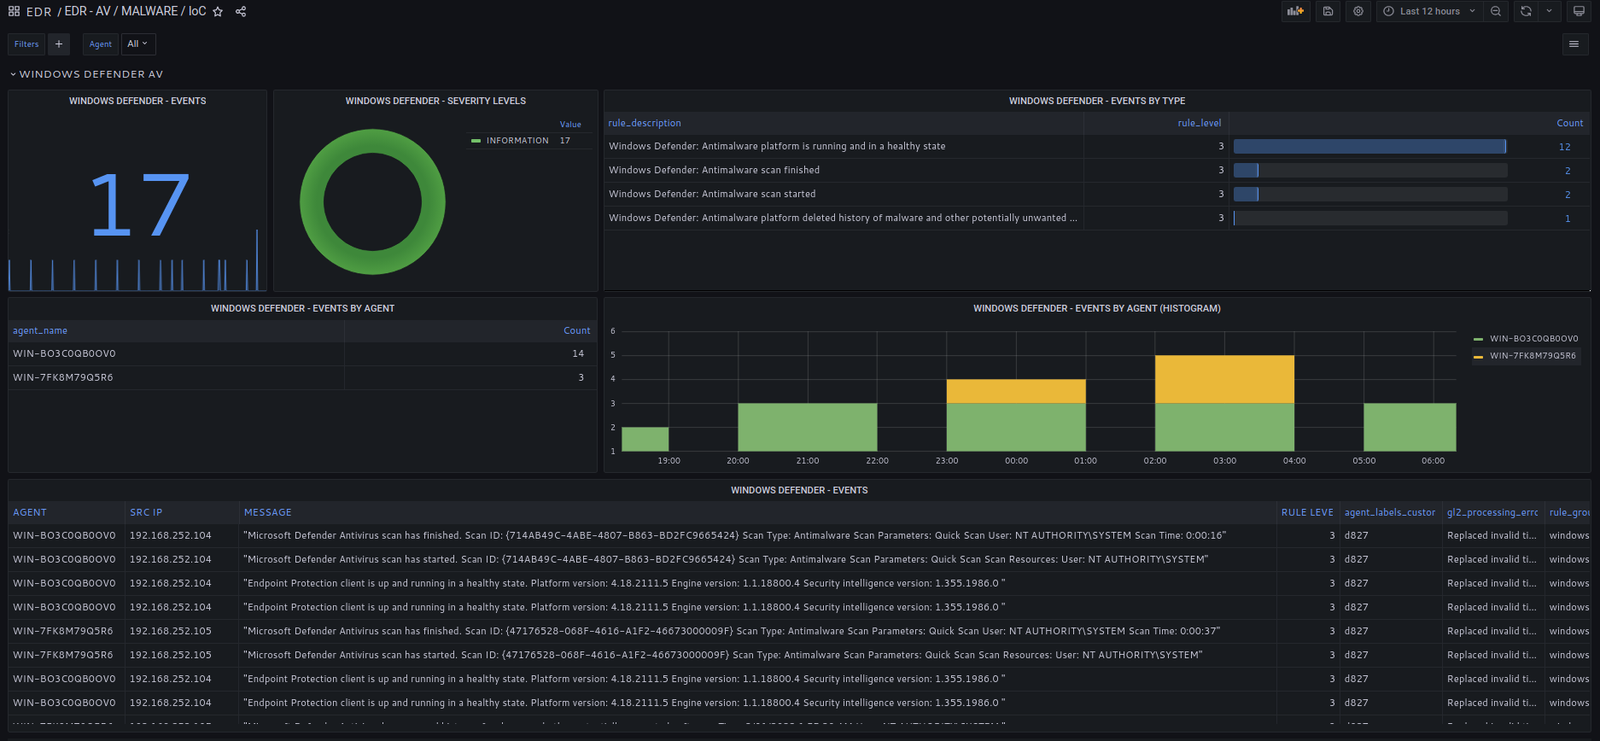
Task: Click the INFORMATION green legend swatch
Action: click(476, 141)
